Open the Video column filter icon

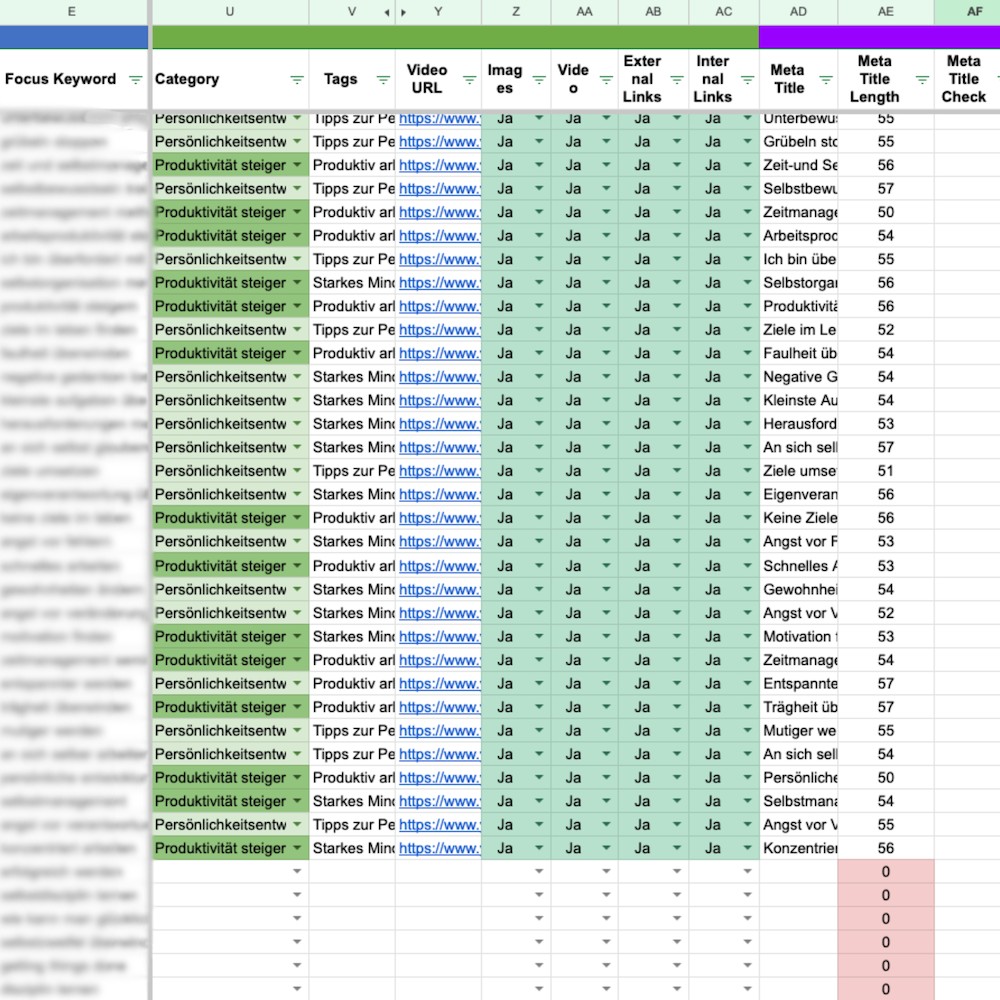pos(606,80)
